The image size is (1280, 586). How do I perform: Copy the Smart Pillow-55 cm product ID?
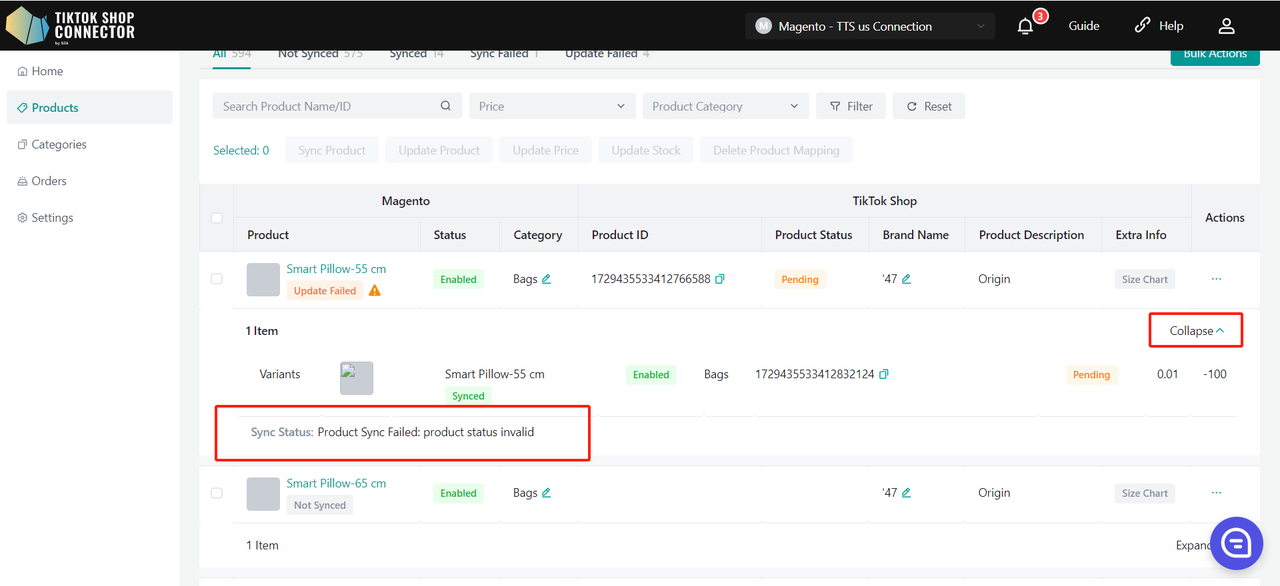(x=719, y=279)
